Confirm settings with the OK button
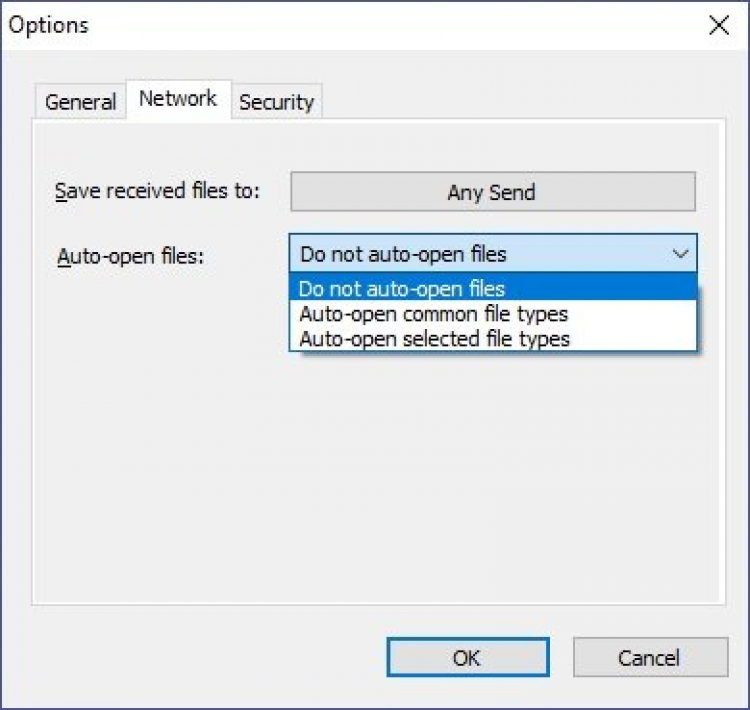Screen dimensions: 750x710 point(467,657)
